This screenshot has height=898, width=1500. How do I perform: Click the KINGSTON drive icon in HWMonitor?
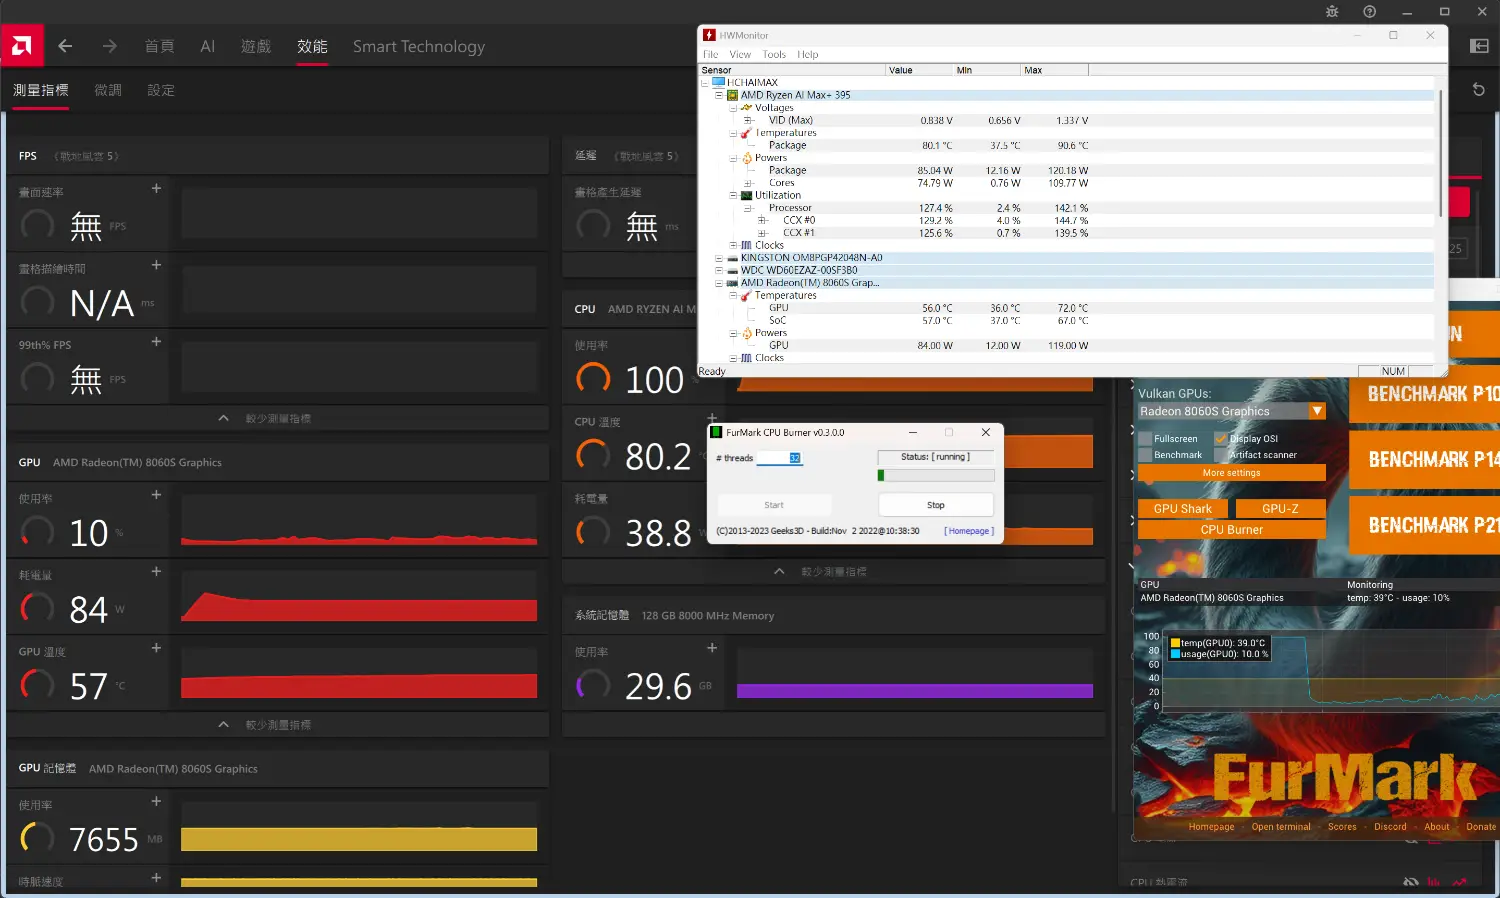point(732,258)
